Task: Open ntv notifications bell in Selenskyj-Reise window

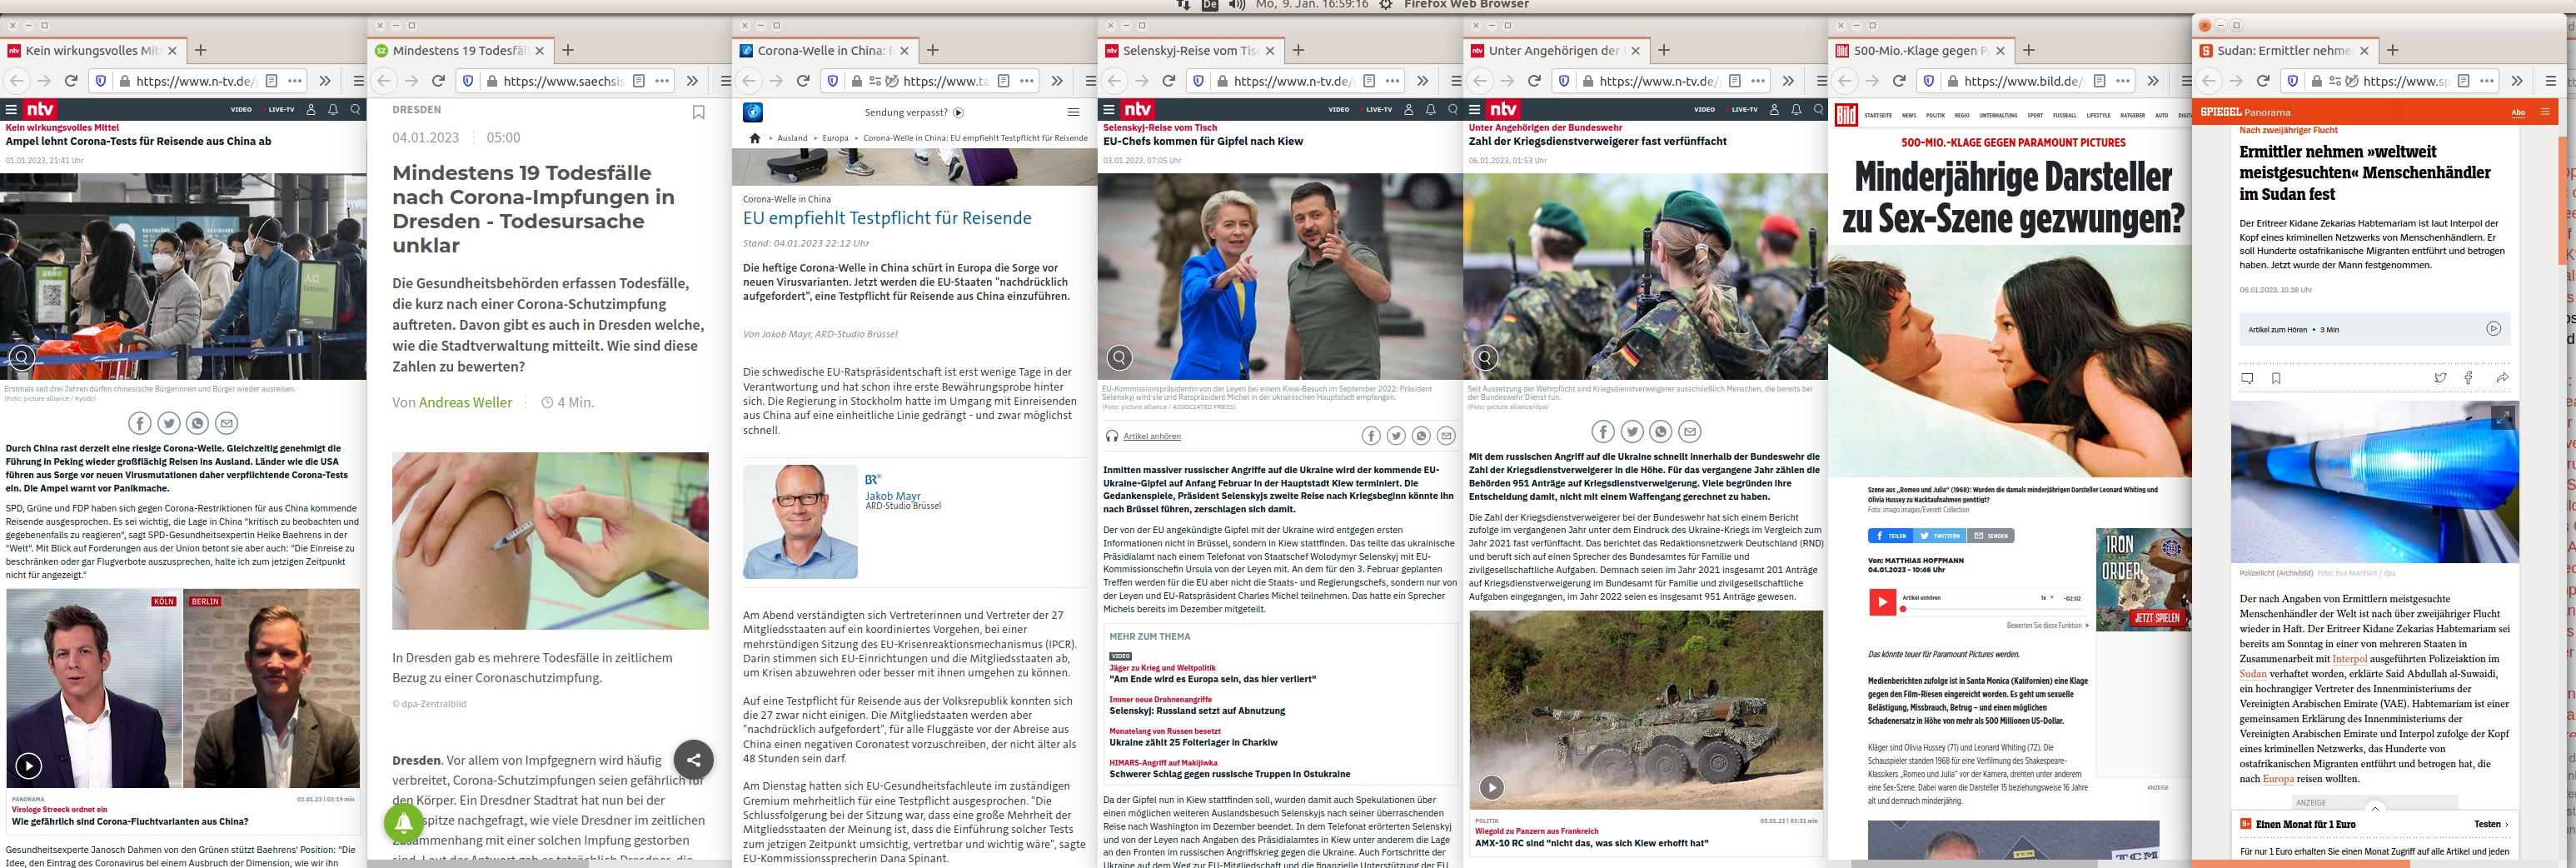Action: (x=1430, y=109)
